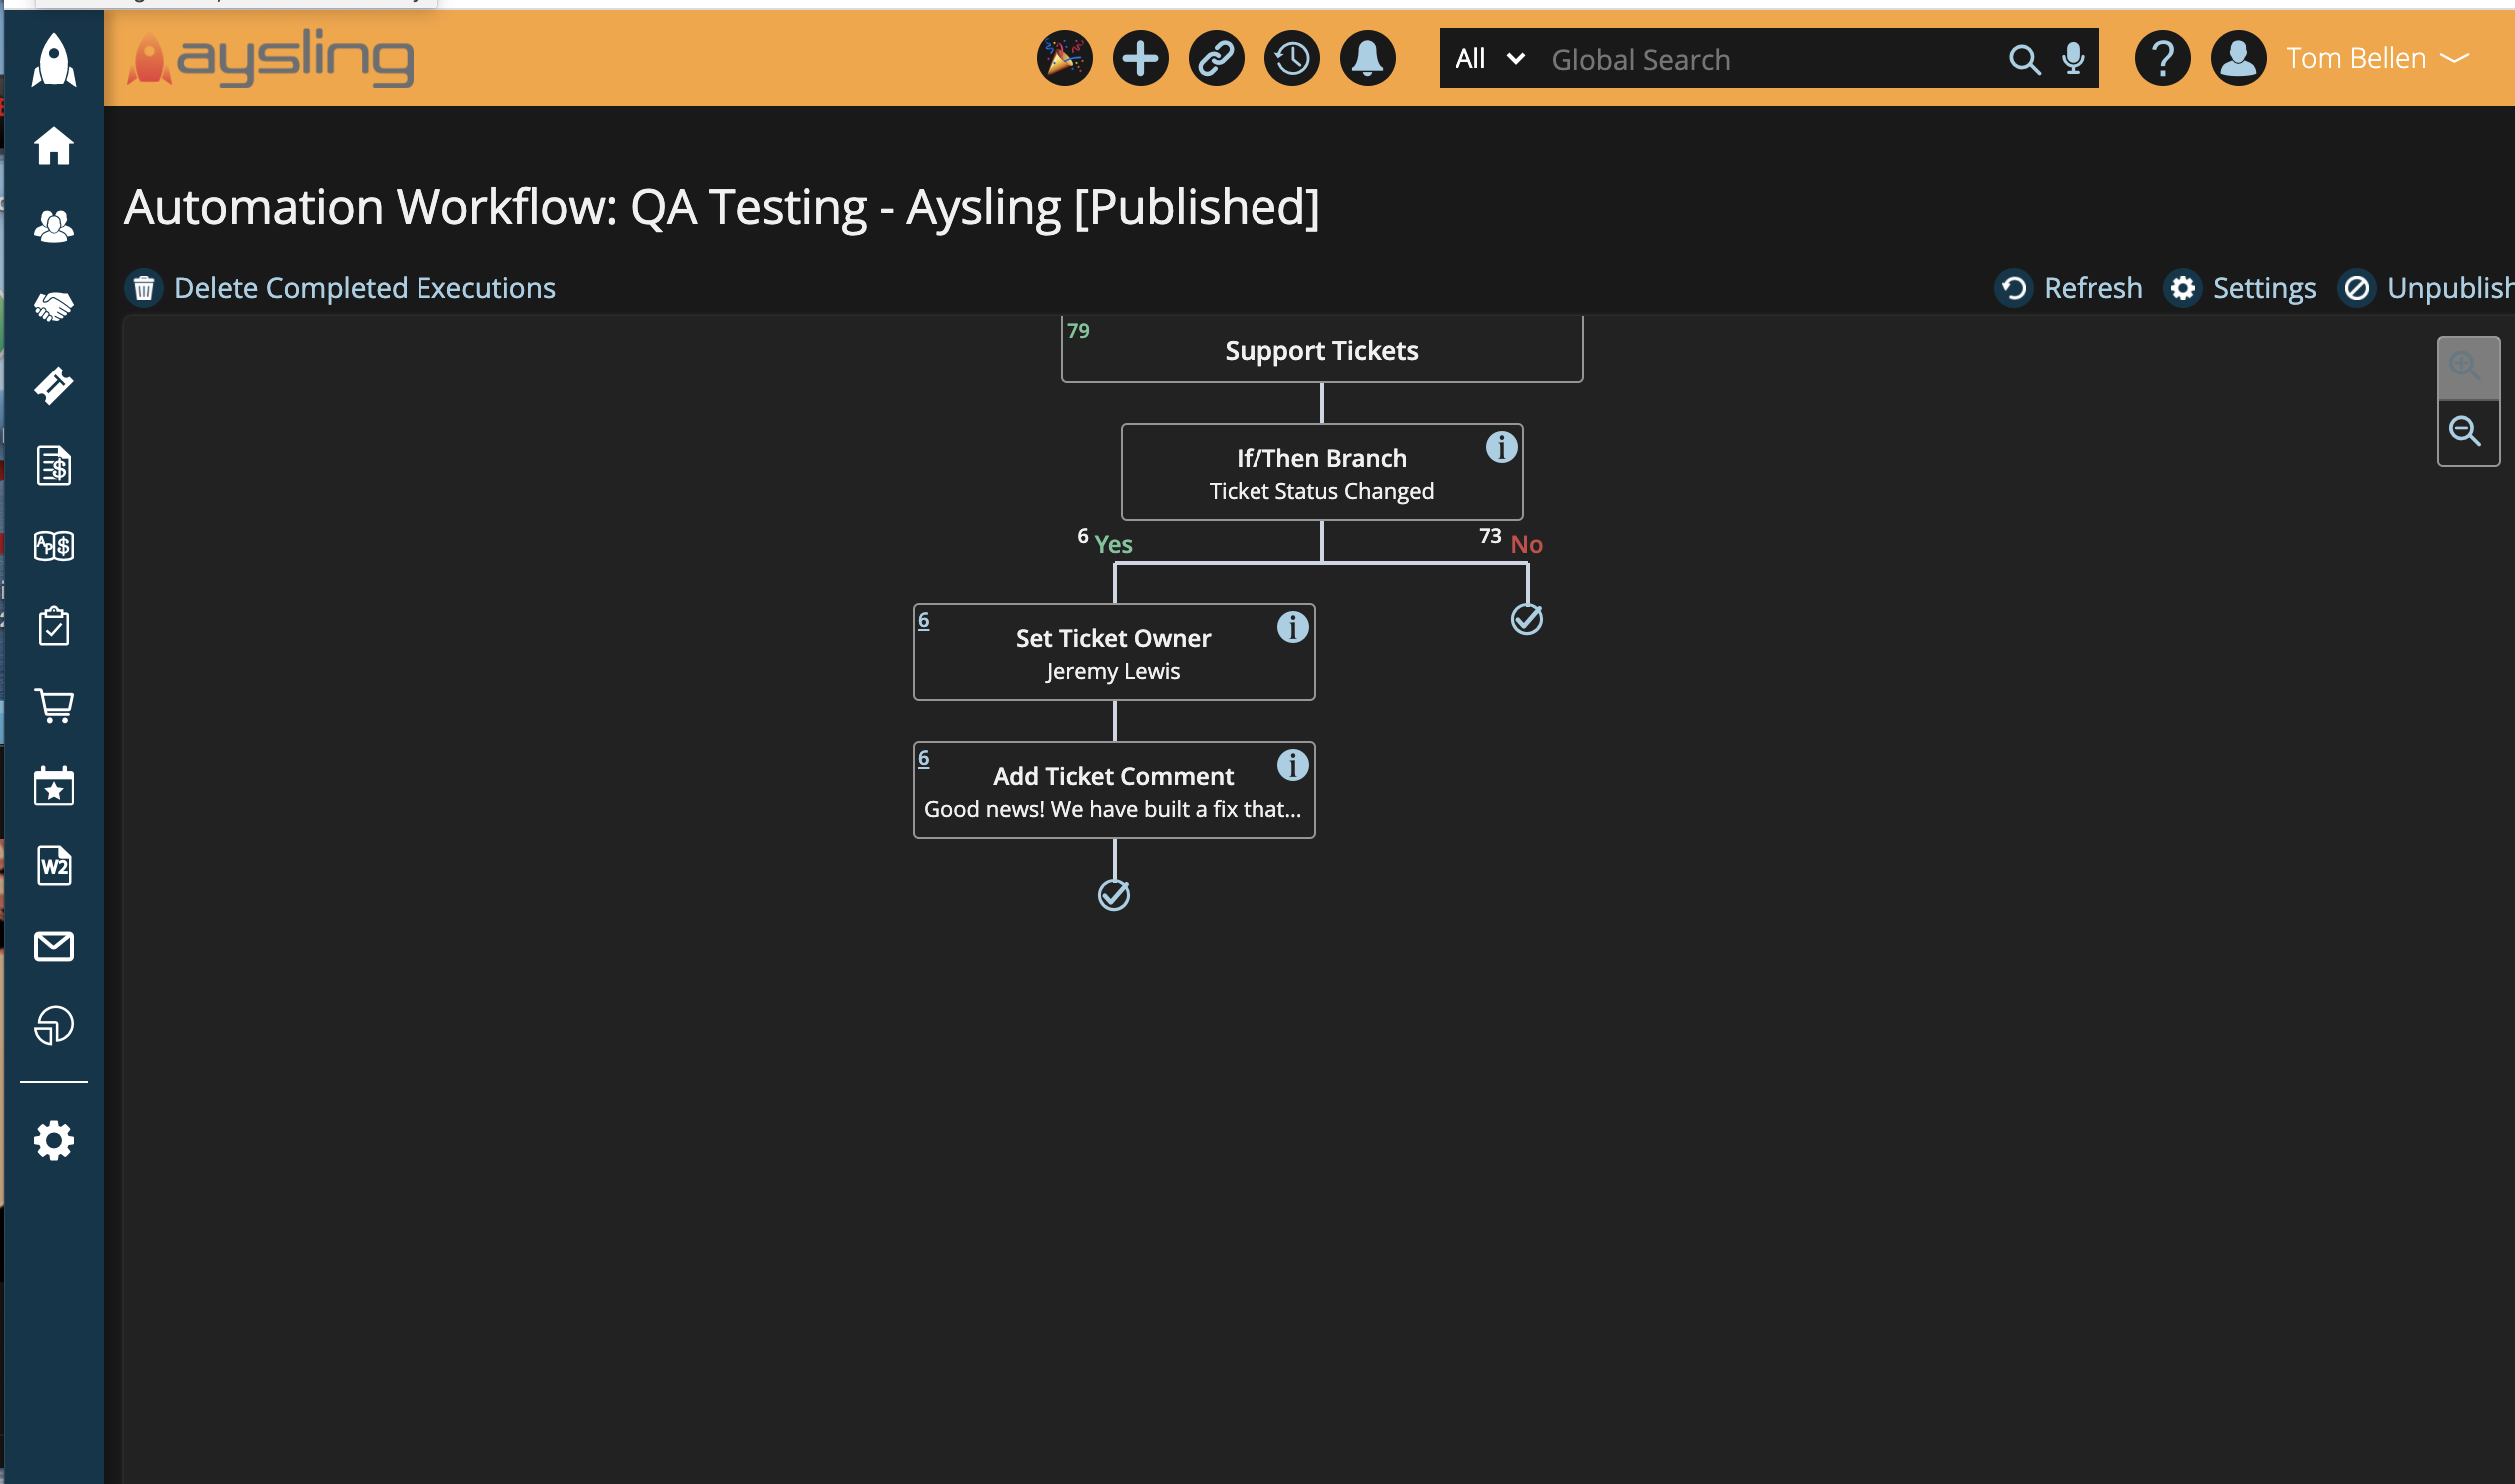Select the Support Tickets node
This screenshot has height=1484, width=2515.
[1321, 349]
